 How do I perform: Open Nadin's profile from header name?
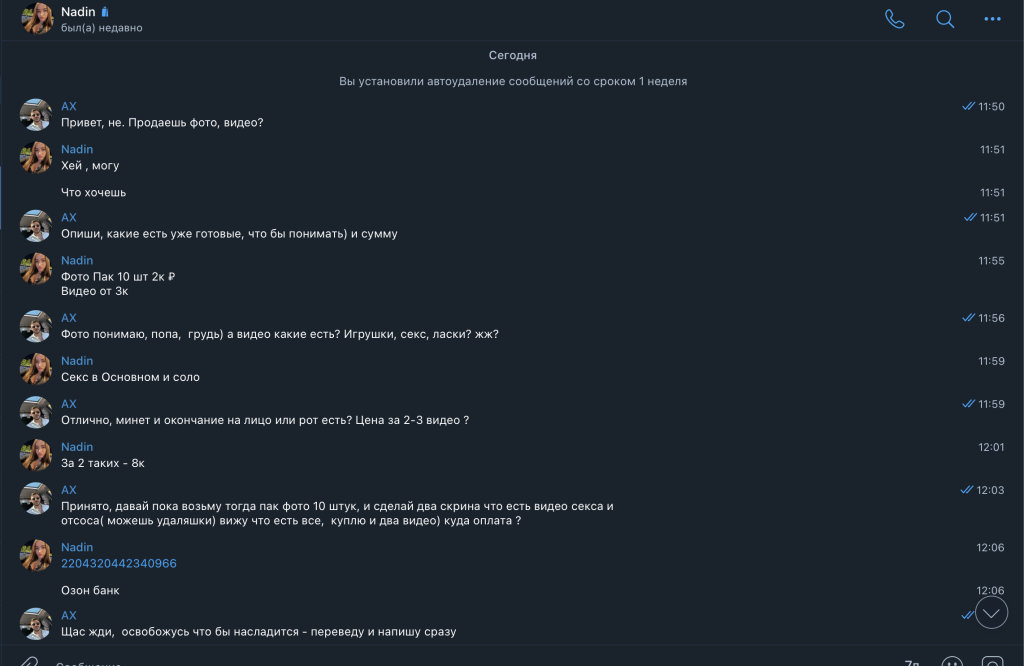(78, 12)
